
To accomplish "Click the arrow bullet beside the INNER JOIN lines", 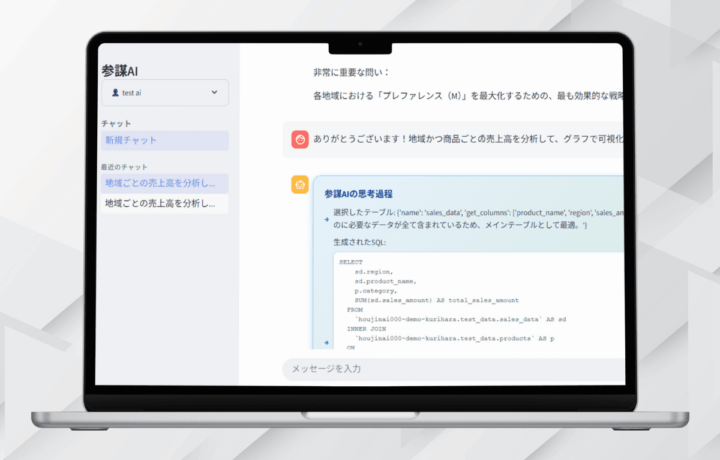I will click(x=327, y=341).
